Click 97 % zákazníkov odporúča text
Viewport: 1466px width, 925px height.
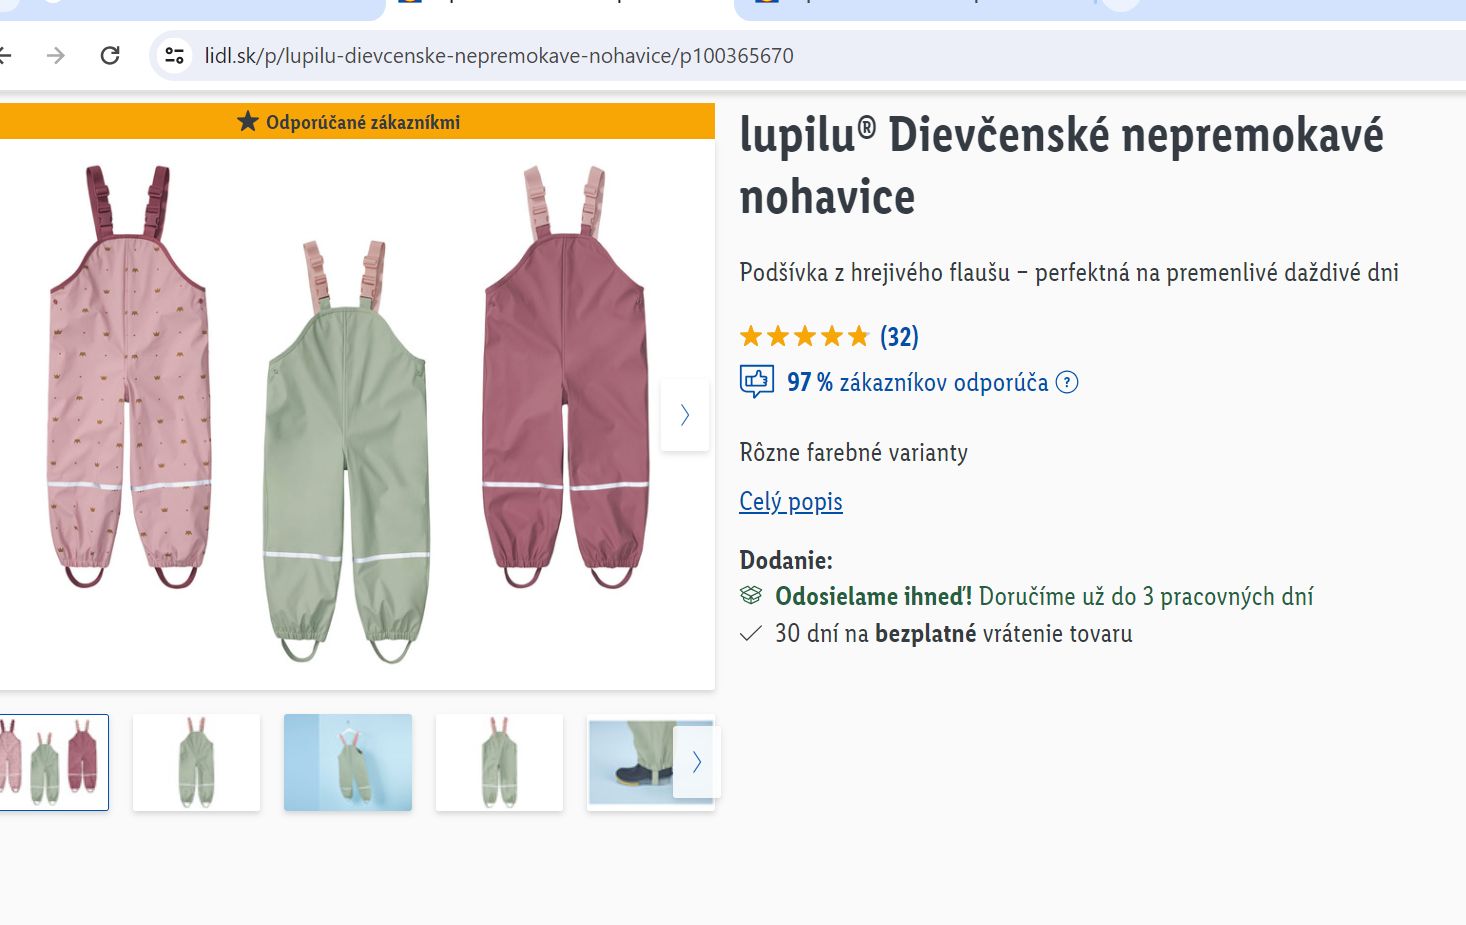[917, 382]
